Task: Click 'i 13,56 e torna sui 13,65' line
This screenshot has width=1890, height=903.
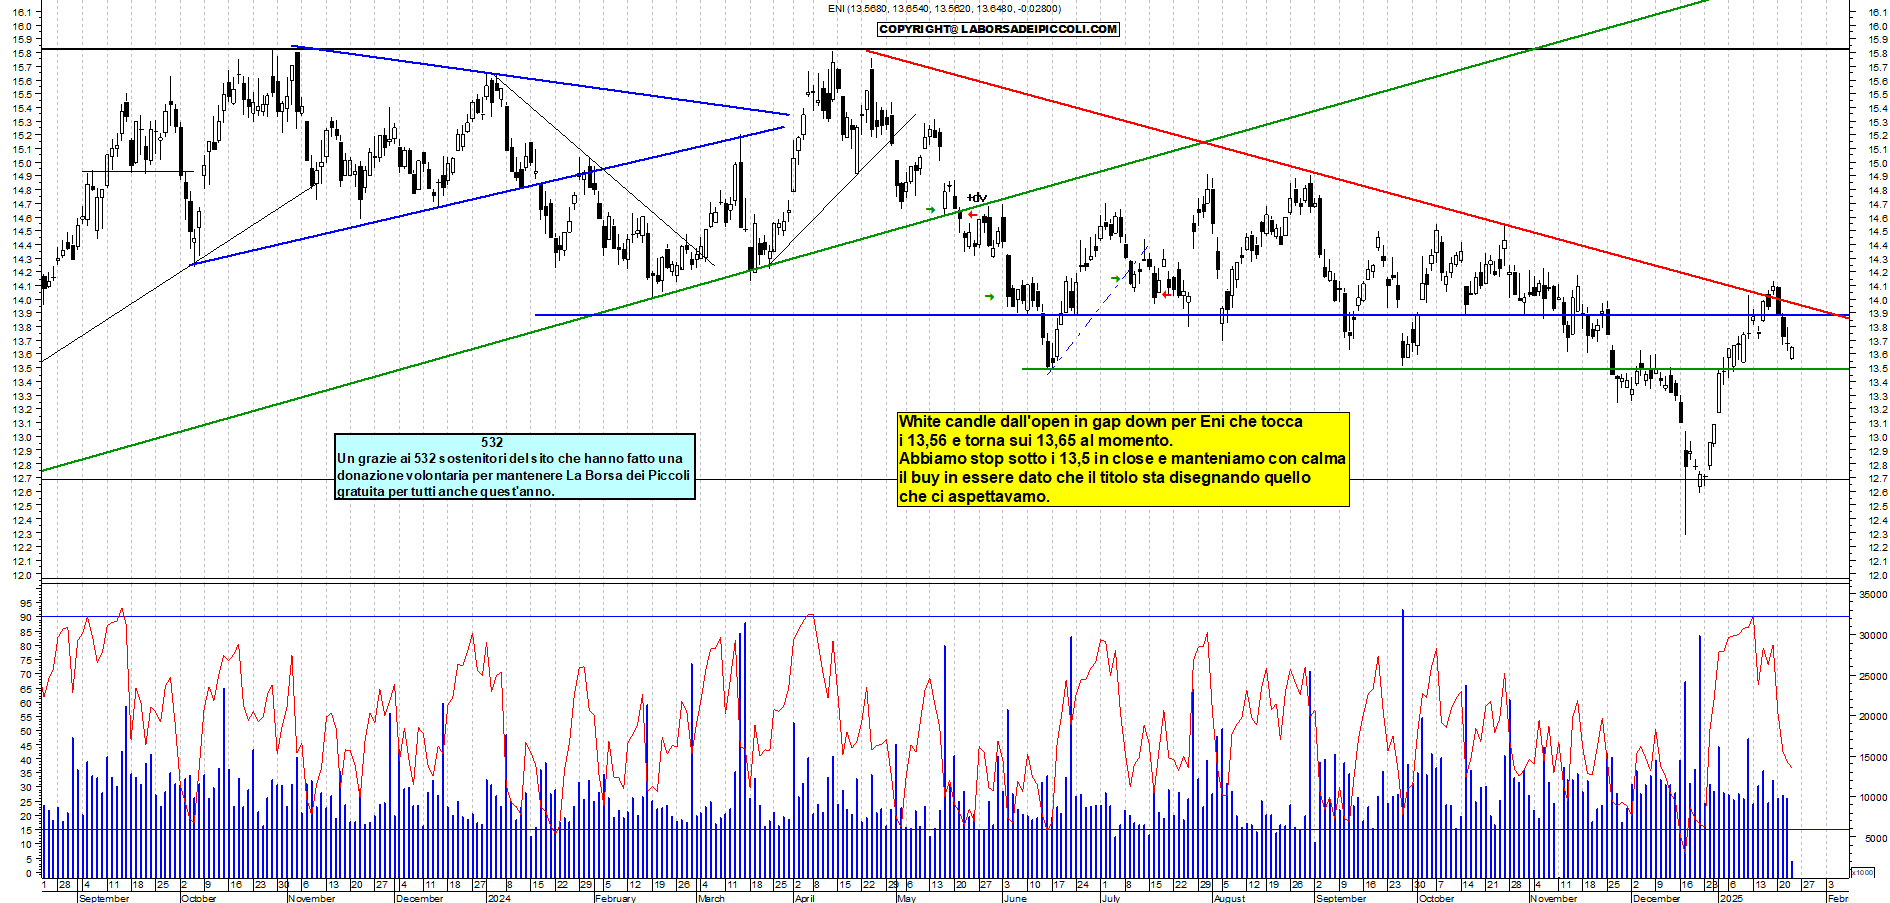Action: coord(1035,440)
